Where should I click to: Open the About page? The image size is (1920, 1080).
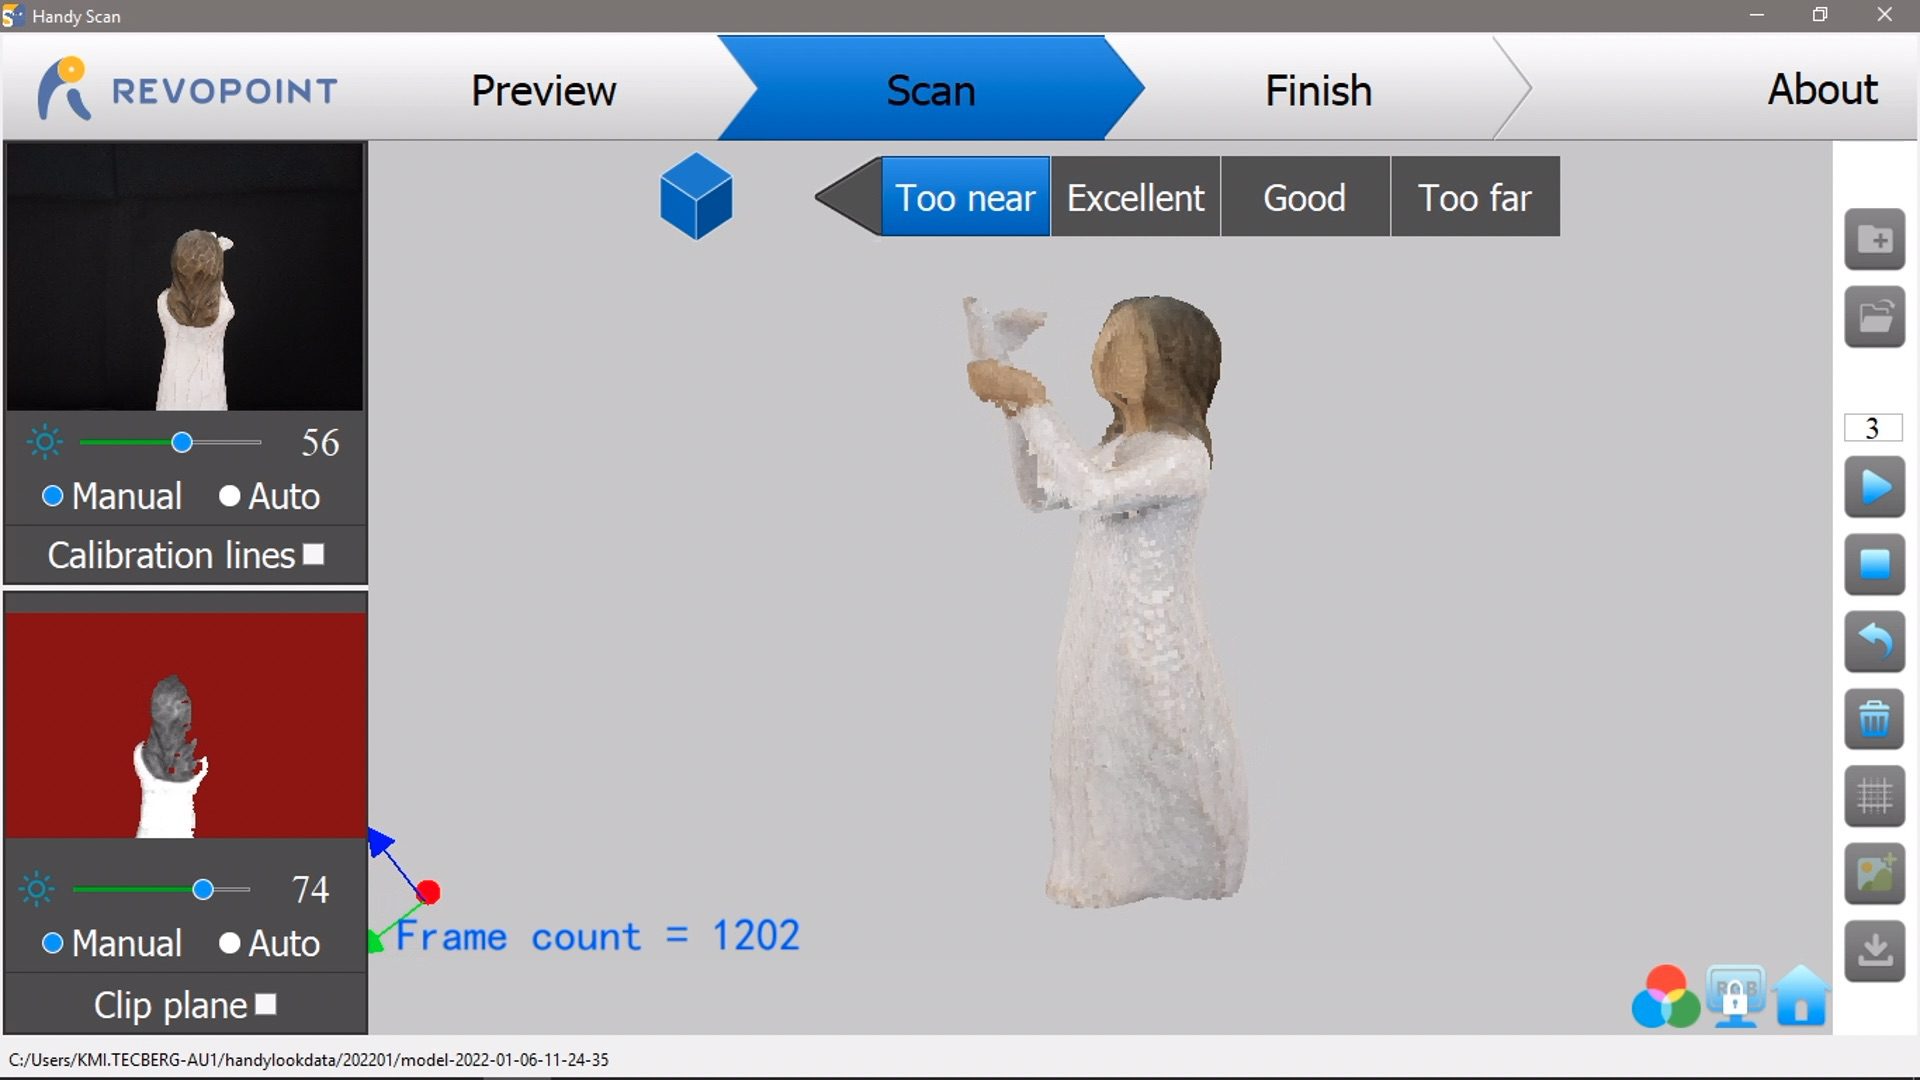coord(1822,90)
